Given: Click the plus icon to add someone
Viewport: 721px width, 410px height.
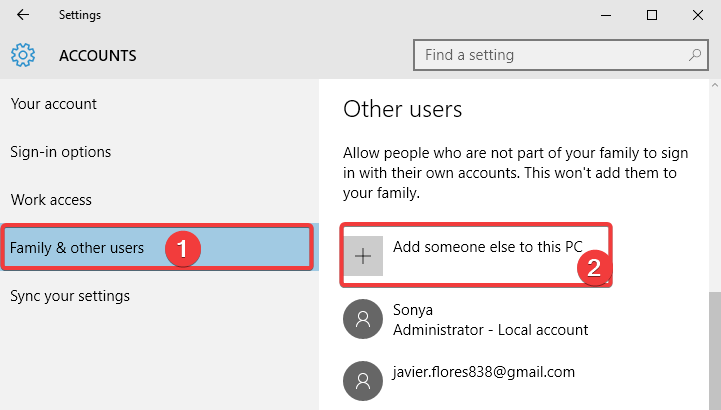Looking at the screenshot, I should click(x=363, y=257).
